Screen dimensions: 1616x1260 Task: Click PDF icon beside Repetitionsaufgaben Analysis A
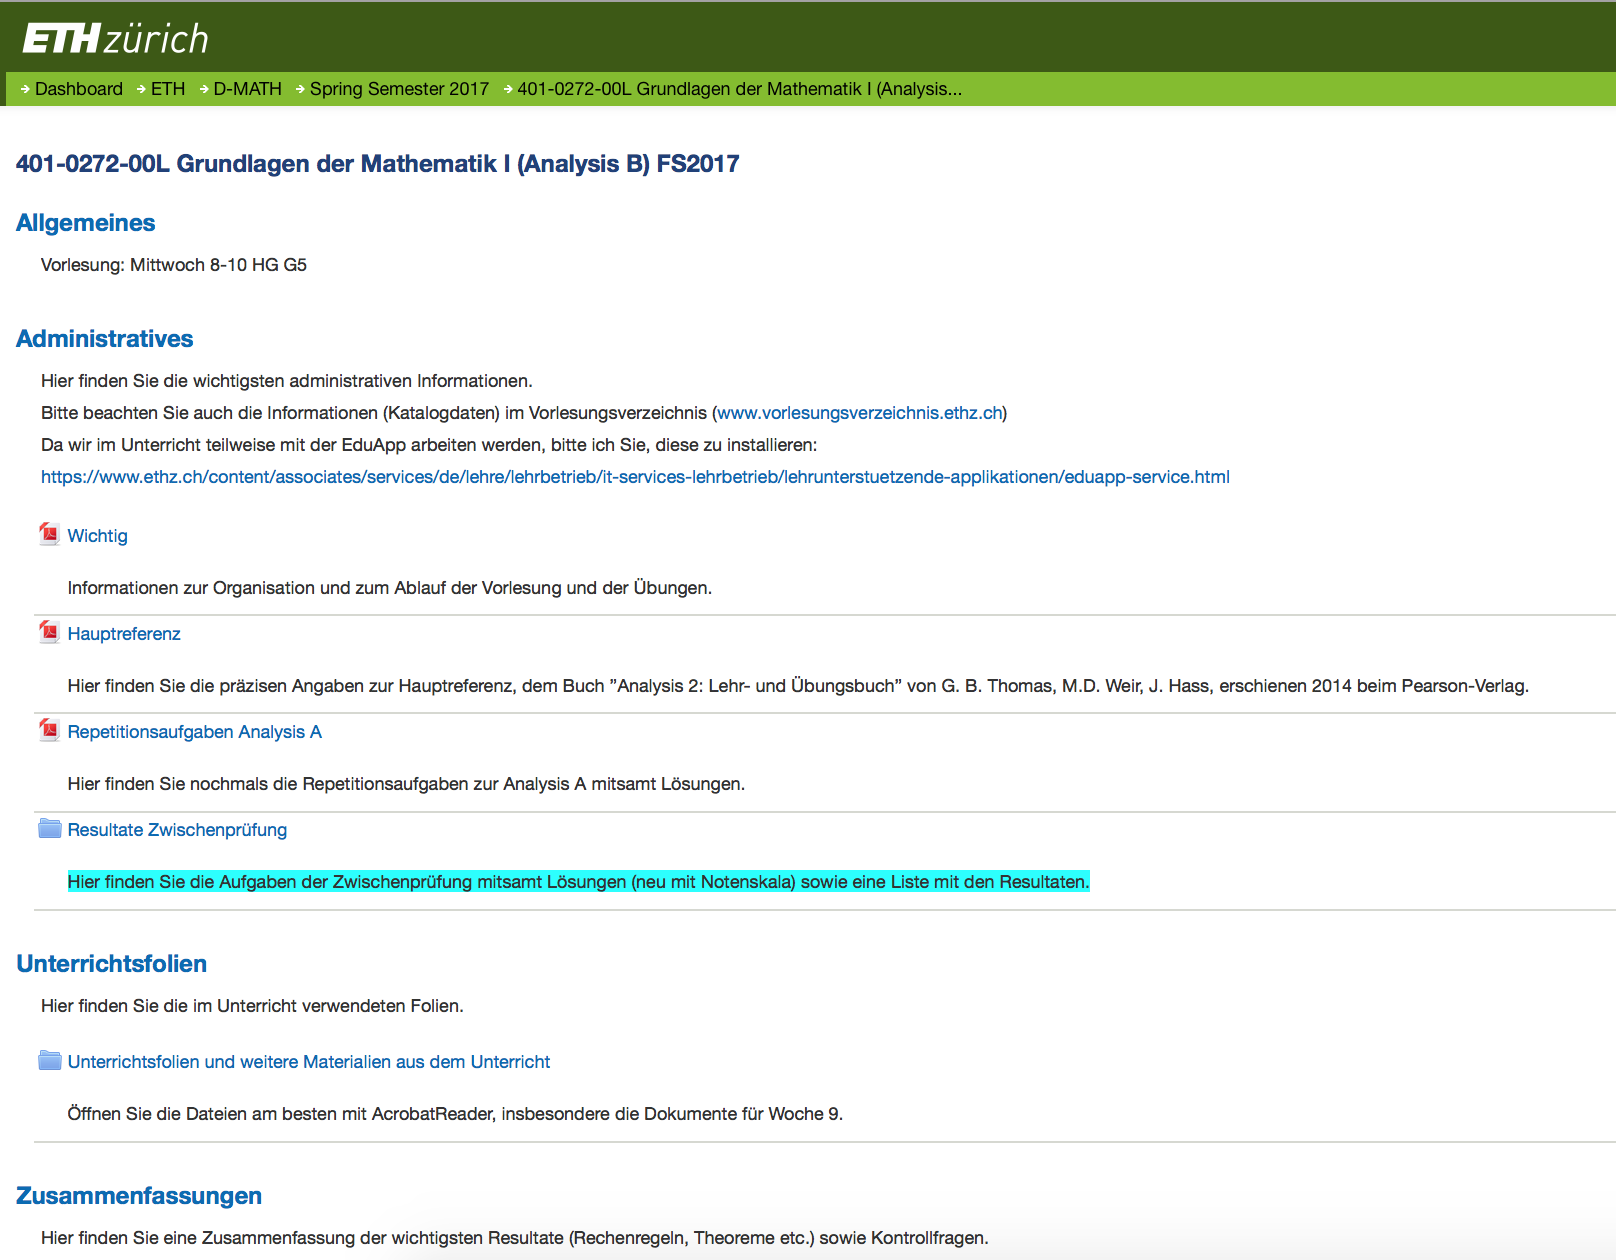click(x=49, y=730)
